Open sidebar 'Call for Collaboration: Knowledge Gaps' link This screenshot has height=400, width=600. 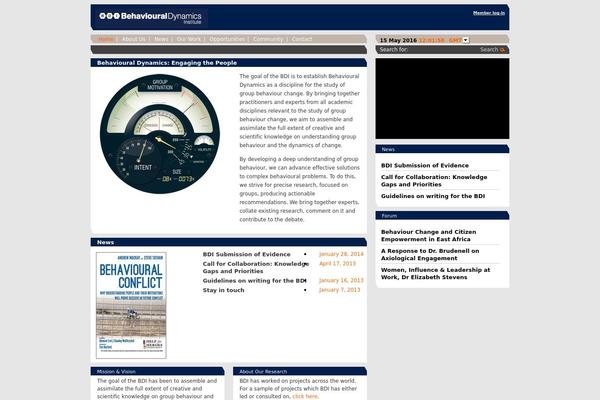[434, 181]
